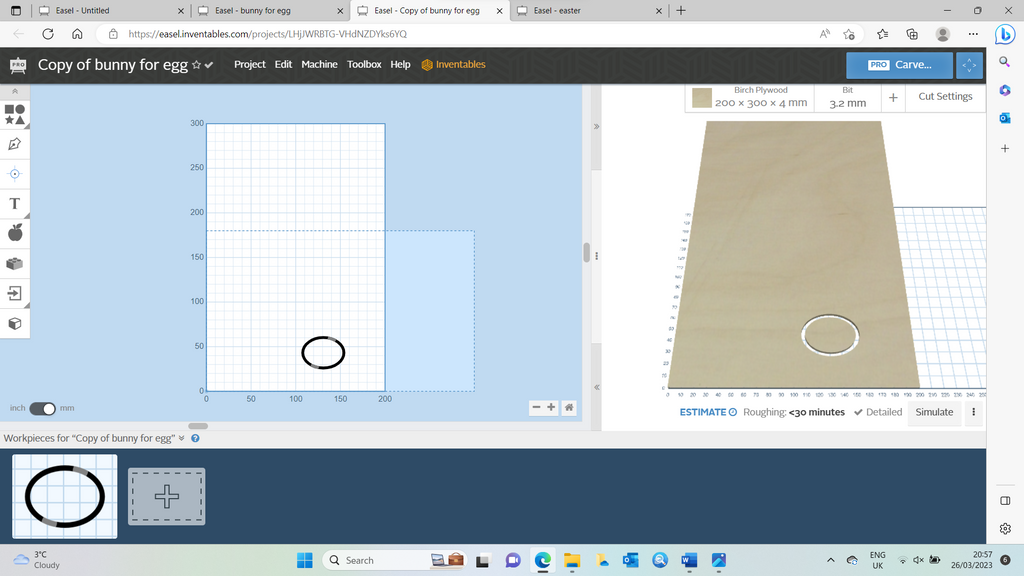Open the Apps brick icon
Viewport: 1024px width, 576px height.
(x=15, y=263)
